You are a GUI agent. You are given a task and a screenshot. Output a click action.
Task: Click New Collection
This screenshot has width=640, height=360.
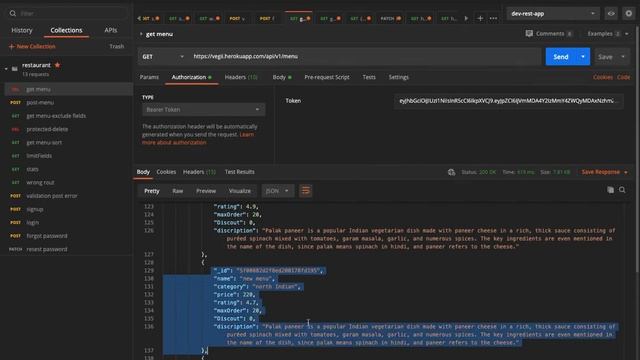(32, 47)
